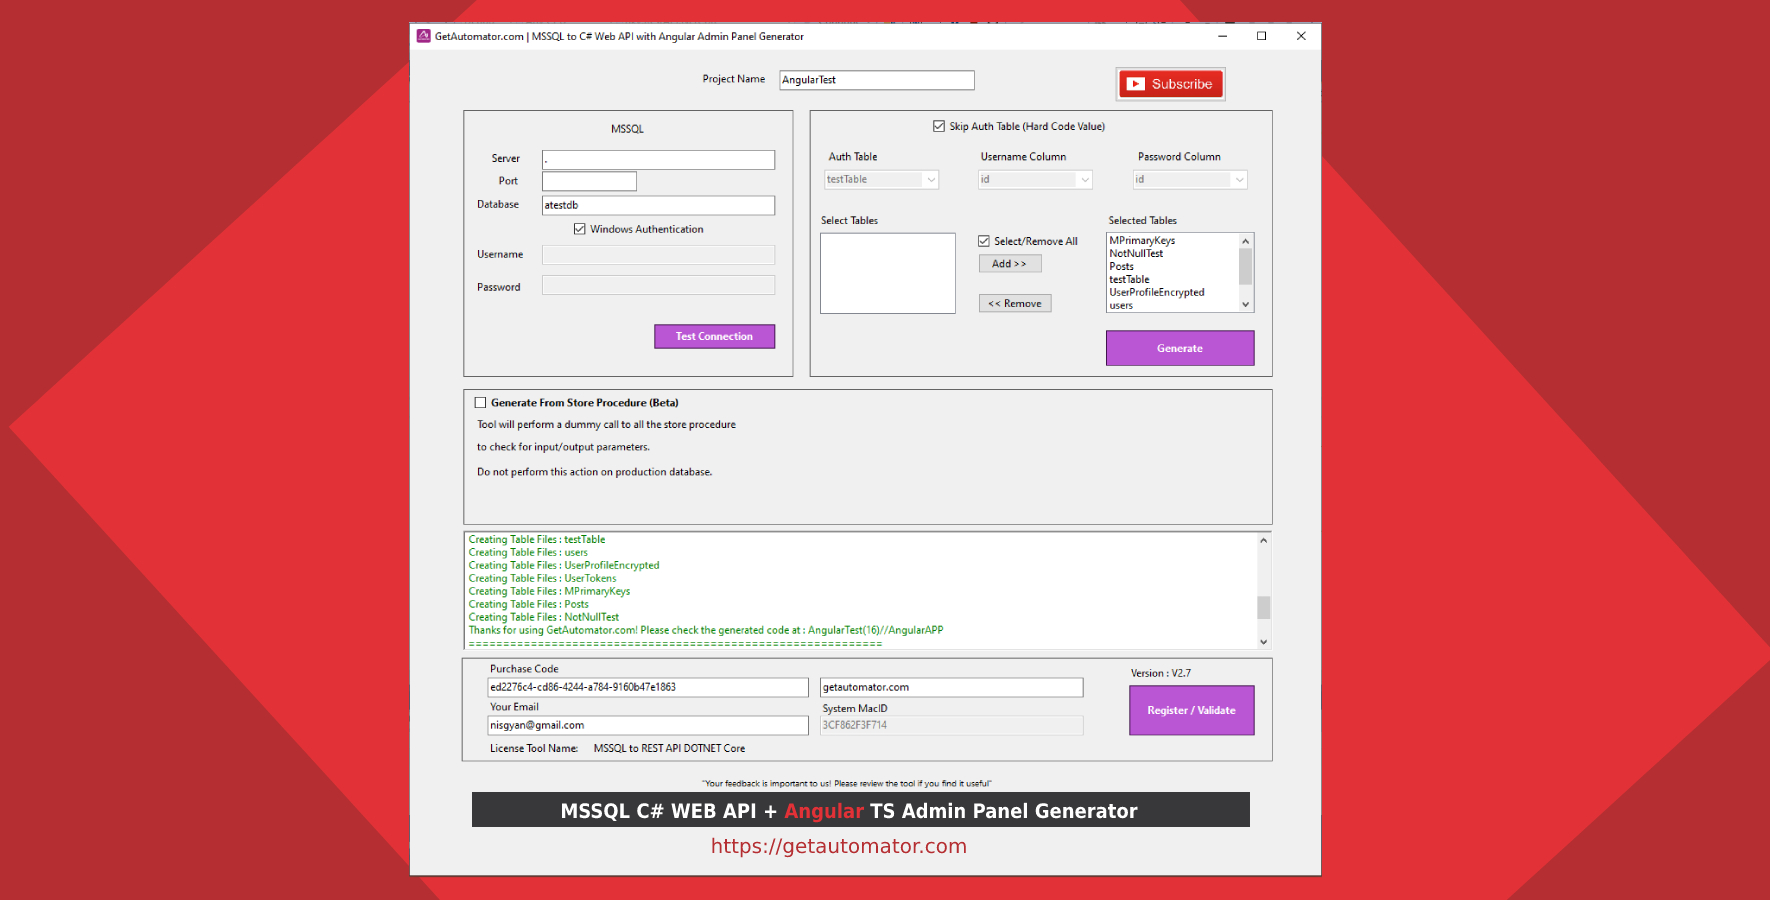
Task: Select Posts in Selected Tables list
Action: pos(1121,267)
